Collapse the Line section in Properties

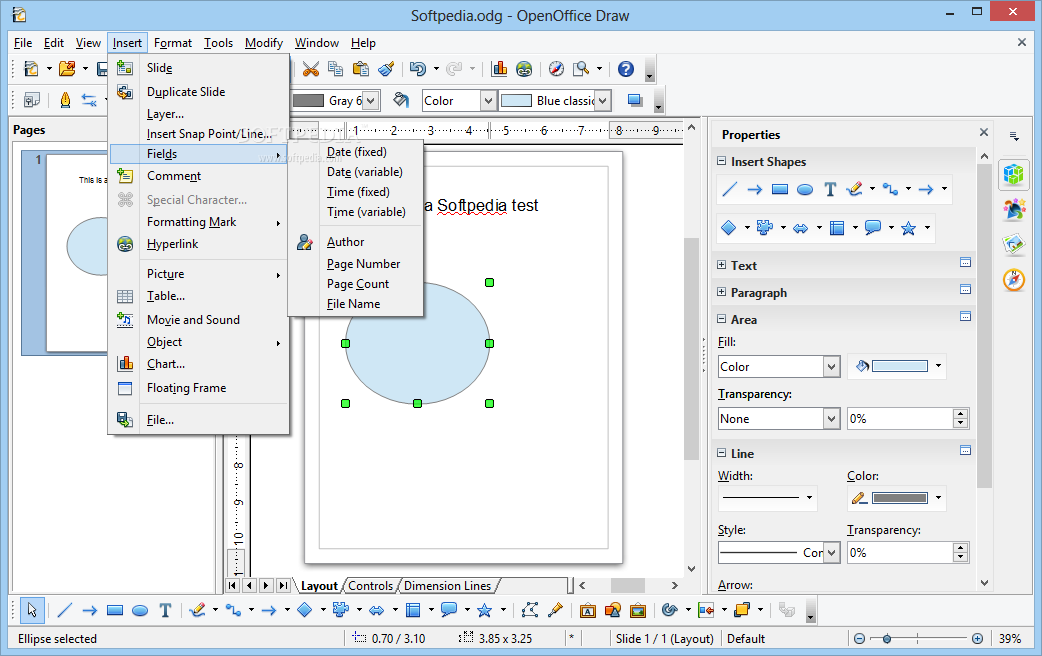click(722, 453)
